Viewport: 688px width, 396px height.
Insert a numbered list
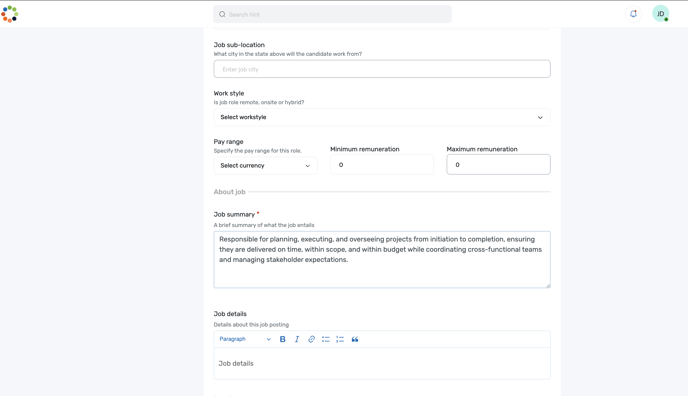pos(340,339)
